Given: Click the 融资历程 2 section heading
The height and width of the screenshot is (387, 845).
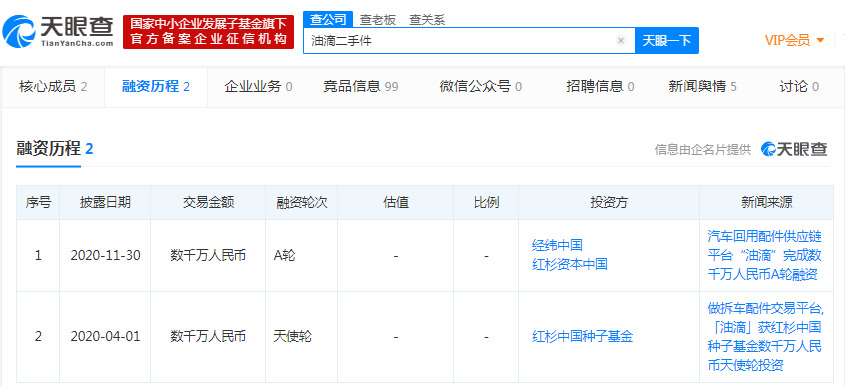Looking at the screenshot, I should click(x=54, y=149).
